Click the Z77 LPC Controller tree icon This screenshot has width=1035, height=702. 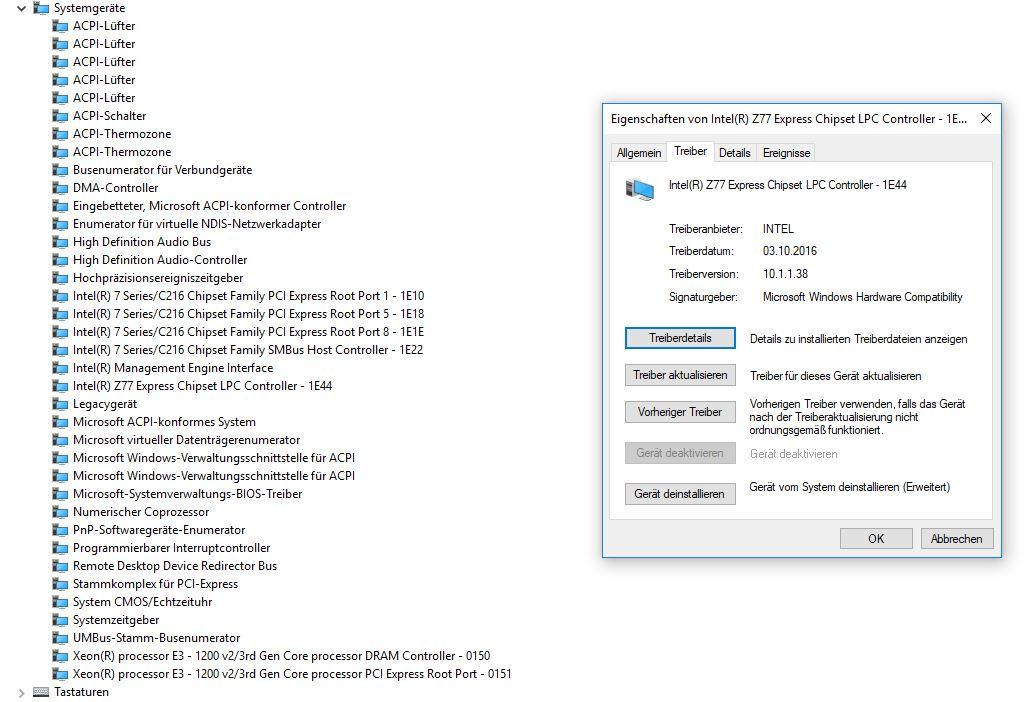(60, 386)
